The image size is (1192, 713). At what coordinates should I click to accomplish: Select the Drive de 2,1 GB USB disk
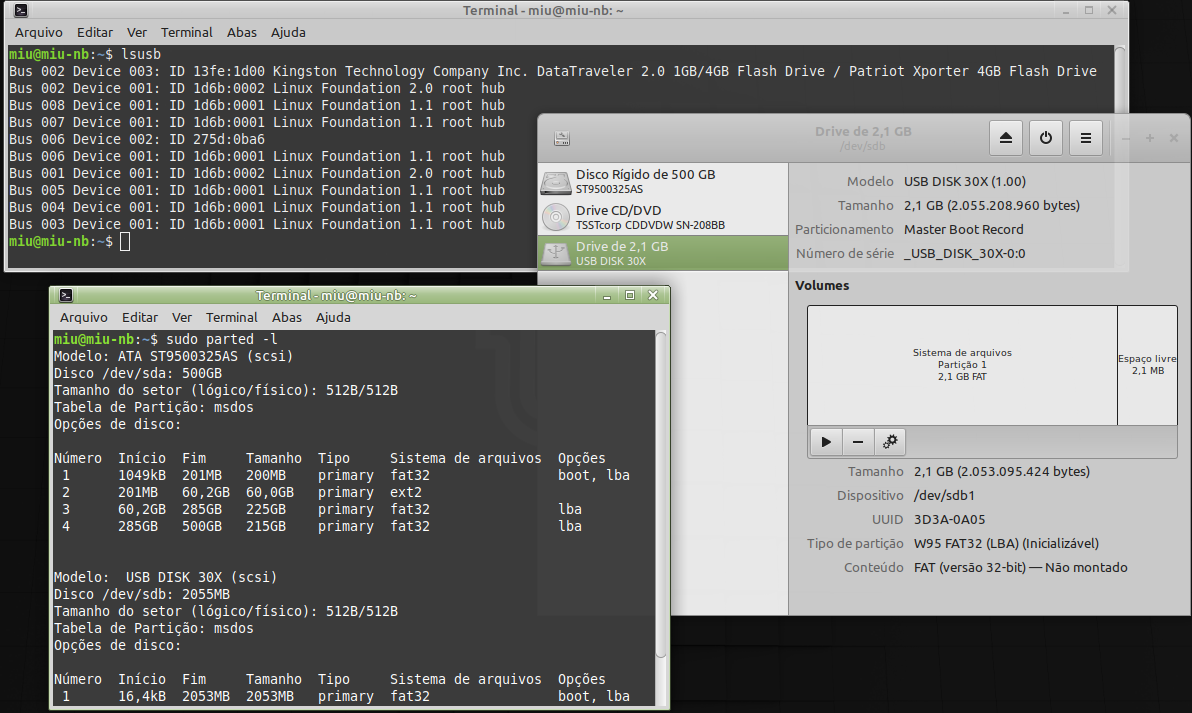pos(663,253)
